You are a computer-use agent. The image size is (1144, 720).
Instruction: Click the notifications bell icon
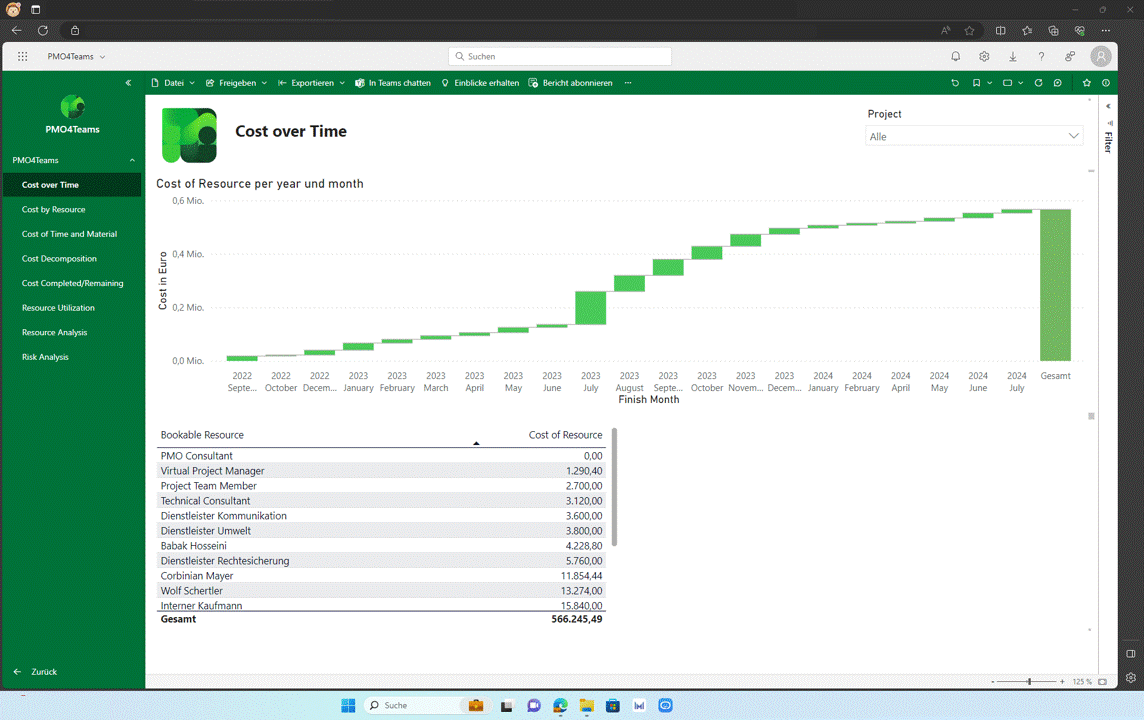pos(955,57)
